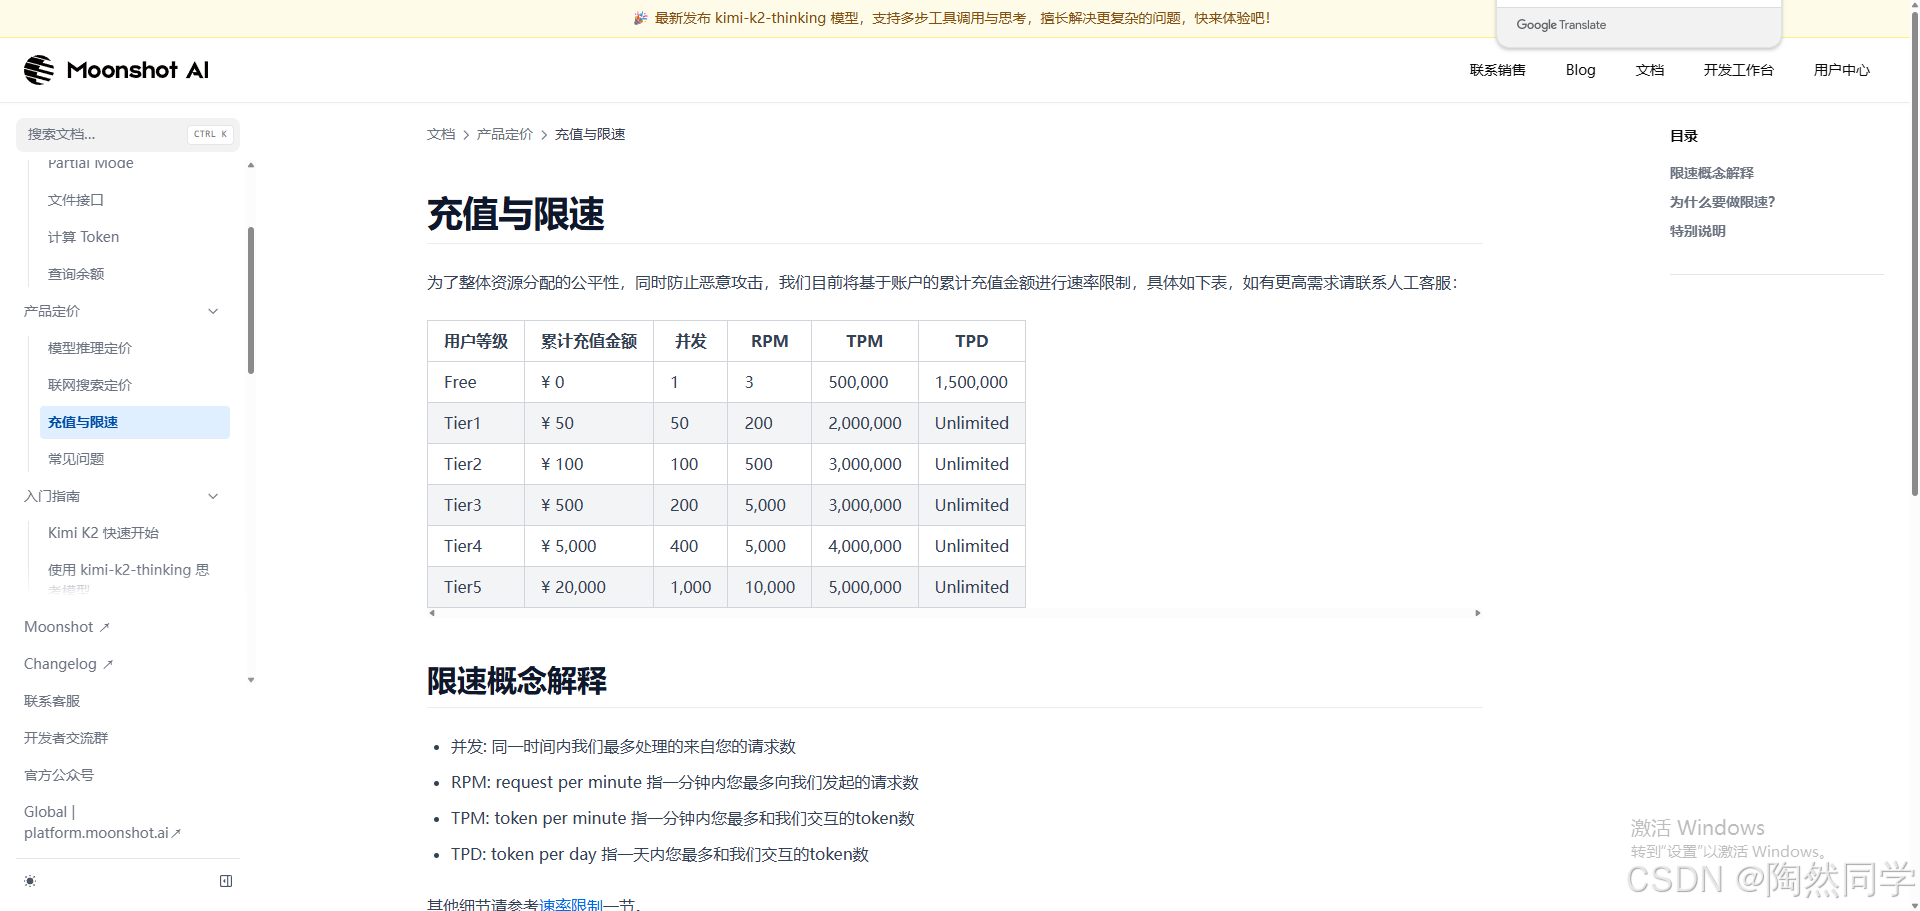Screen dimensions: 1920x911
Task: Toggle light/dark theme sun icon
Action: coord(30,881)
